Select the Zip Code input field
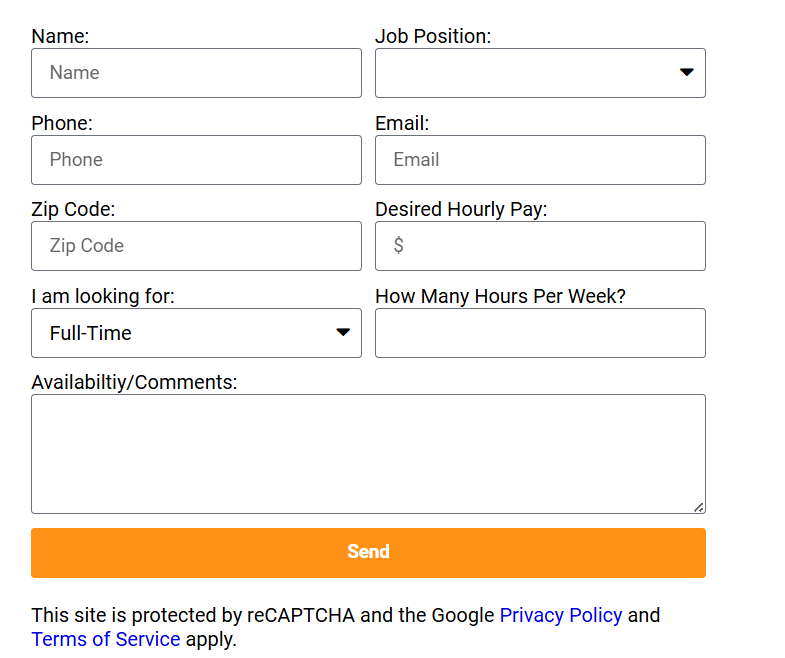785x658 pixels. coord(196,246)
